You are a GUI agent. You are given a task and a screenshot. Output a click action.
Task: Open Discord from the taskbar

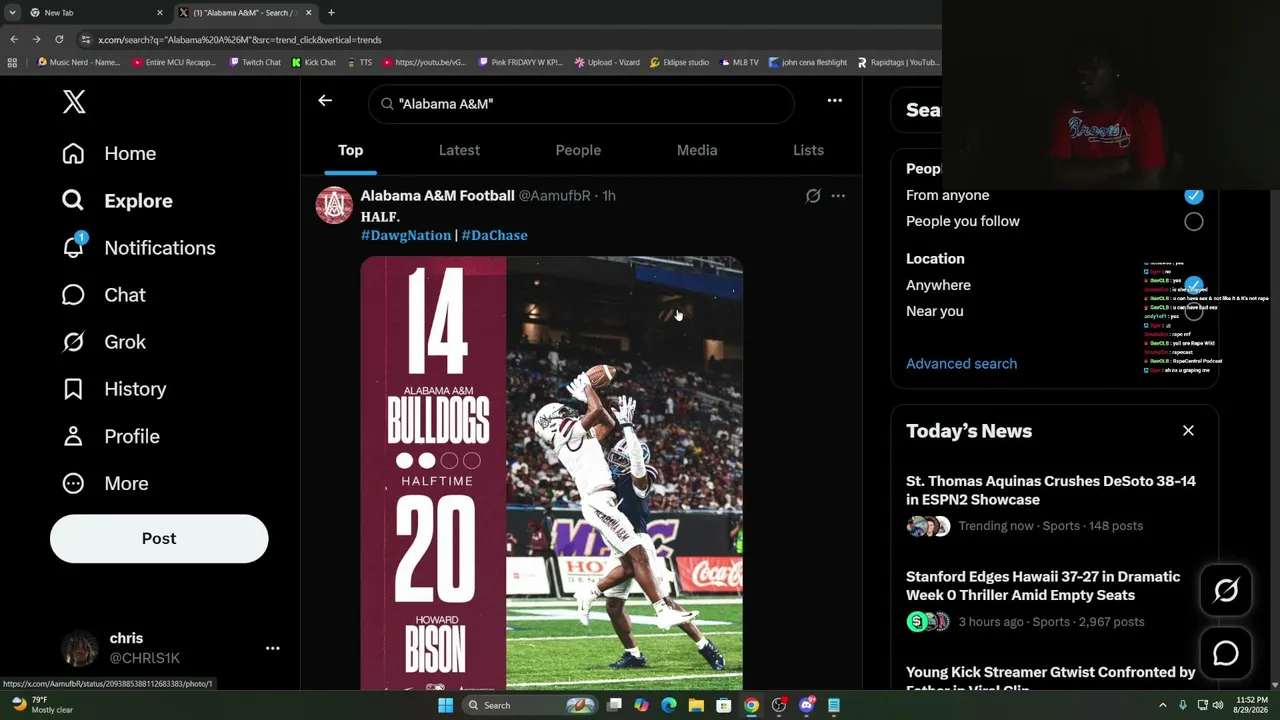click(807, 705)
